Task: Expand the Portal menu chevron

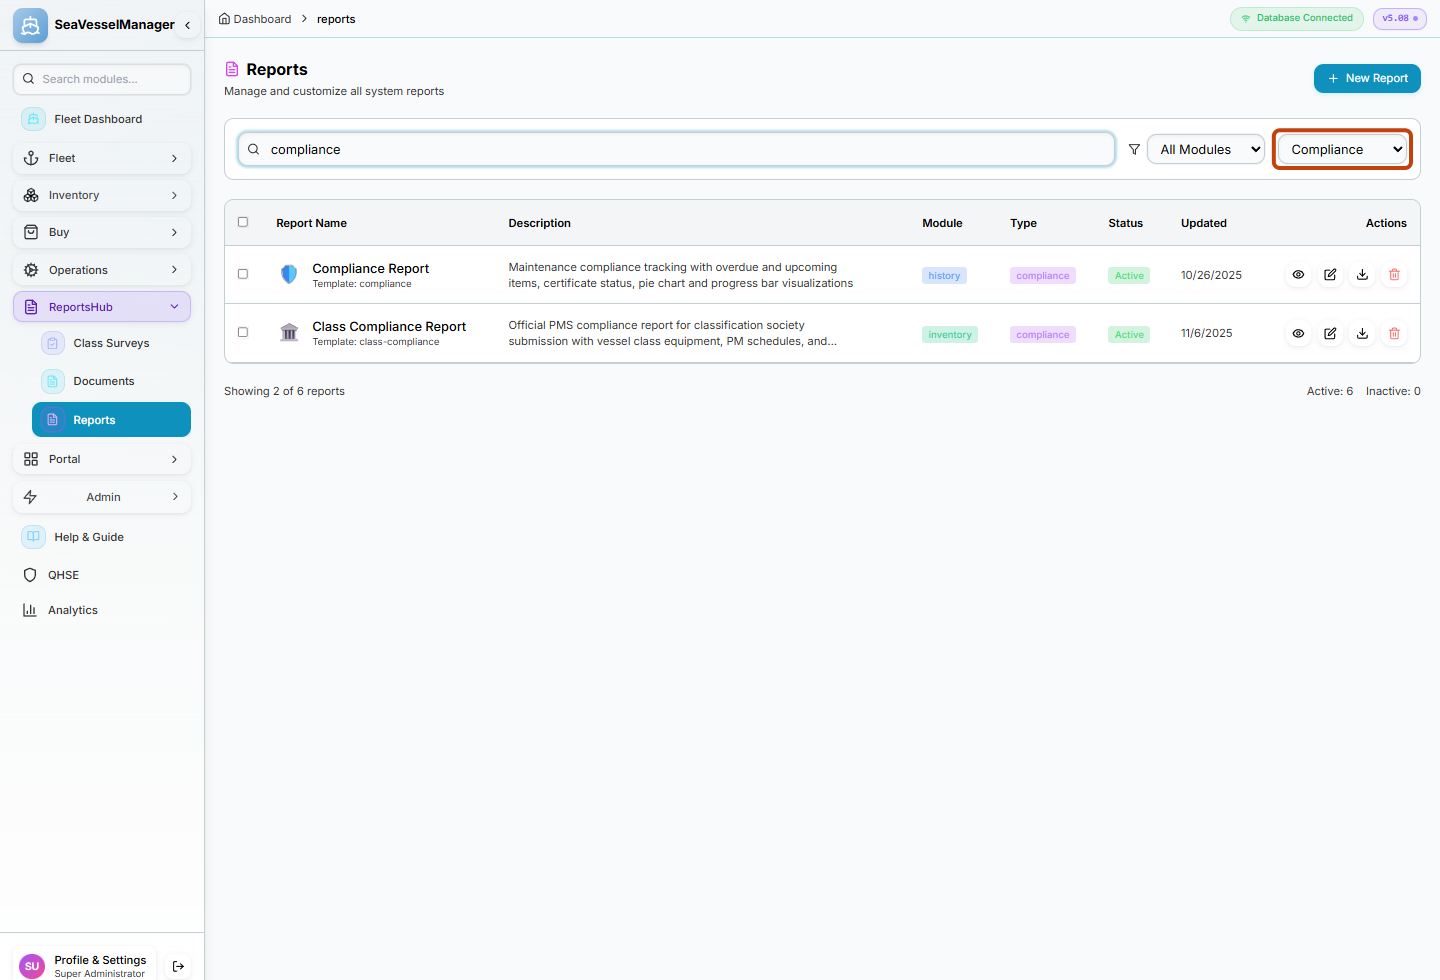Action: click(174, 459)
